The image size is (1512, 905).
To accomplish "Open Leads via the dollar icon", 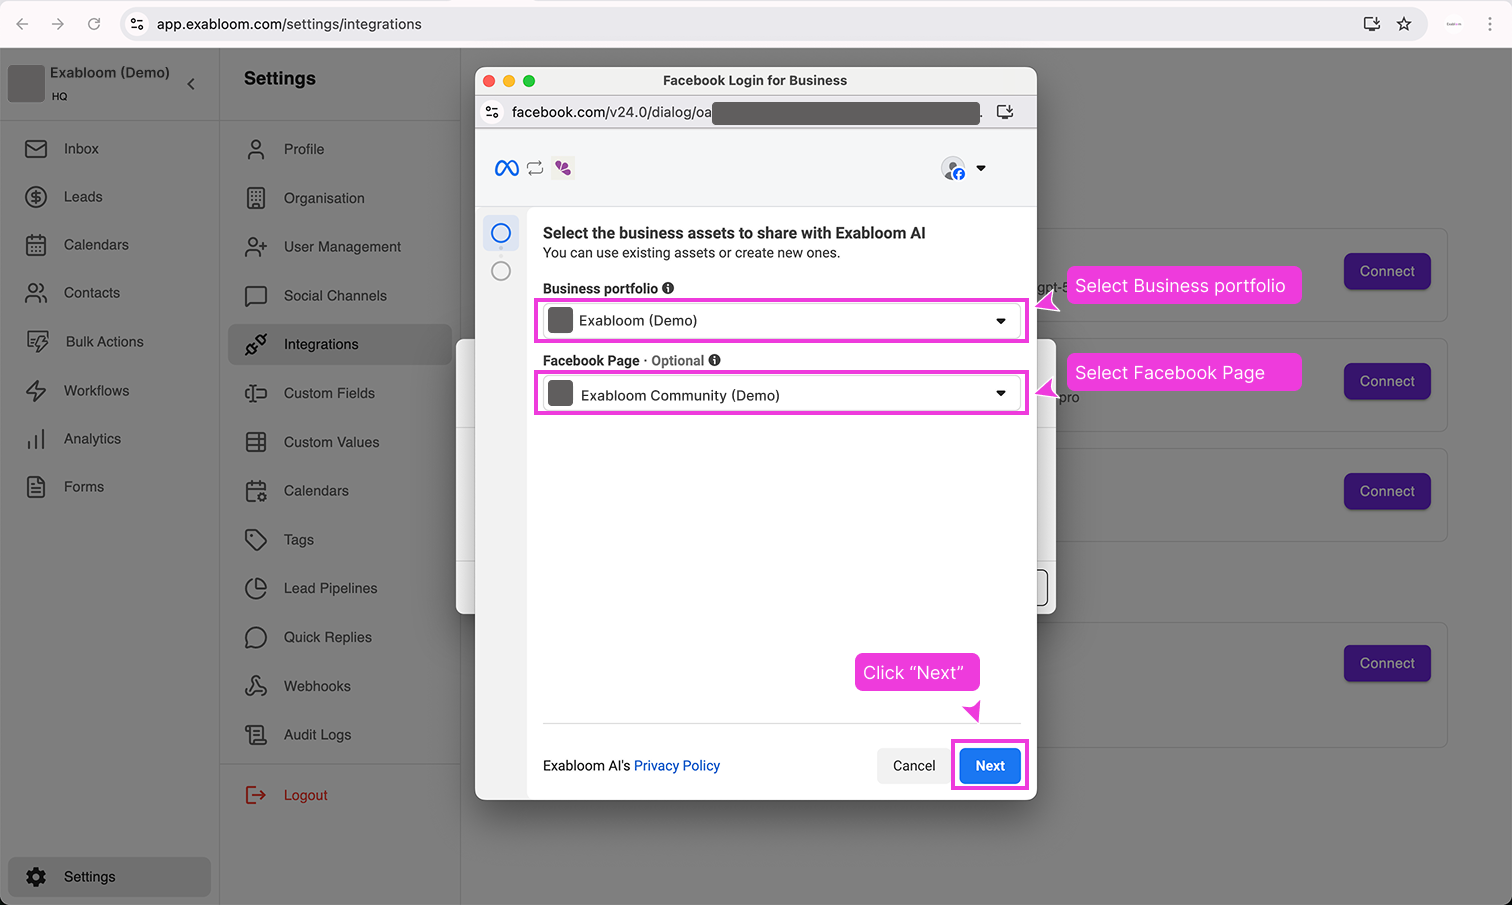I will pyautogui.click(x=36, y=197).
